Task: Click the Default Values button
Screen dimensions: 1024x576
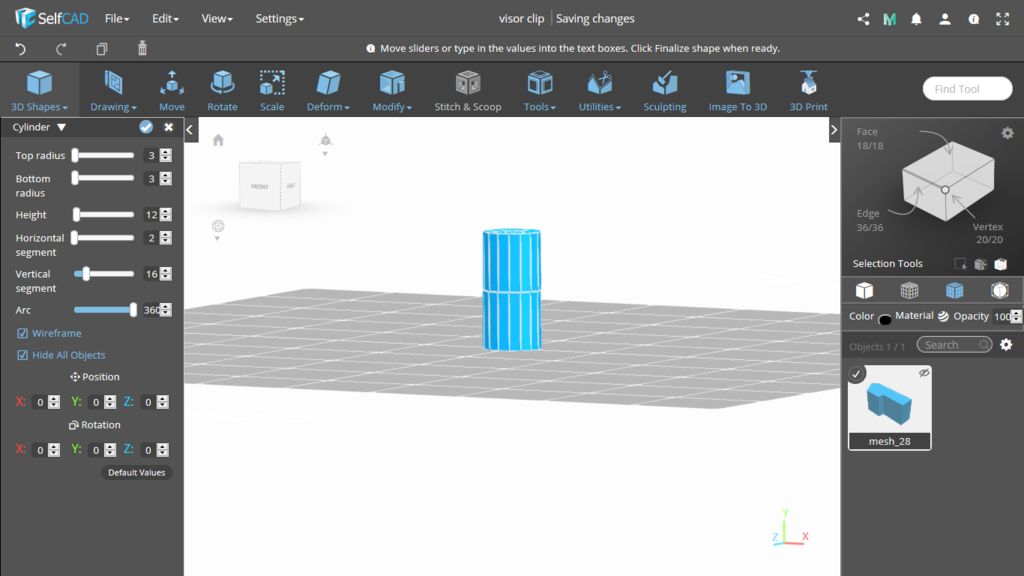Action: tap(136, 472)
